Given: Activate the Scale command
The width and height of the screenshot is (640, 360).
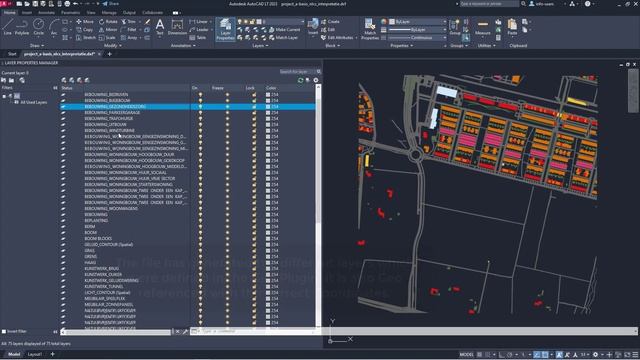Looking at the screenshot, I should pyautogui.click(x=107, y=38).
